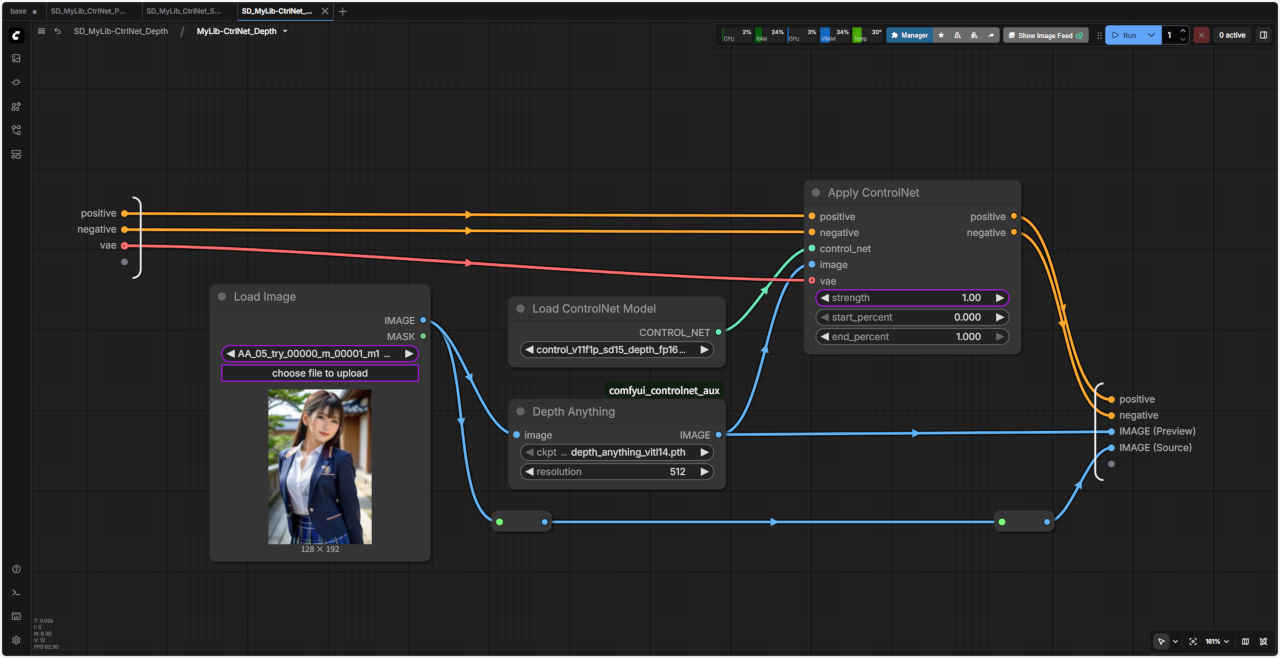This screenshot has height=658, width=1280.
Task: Toggle the minimap icon at bottom right
Action: pos(1245,641)
